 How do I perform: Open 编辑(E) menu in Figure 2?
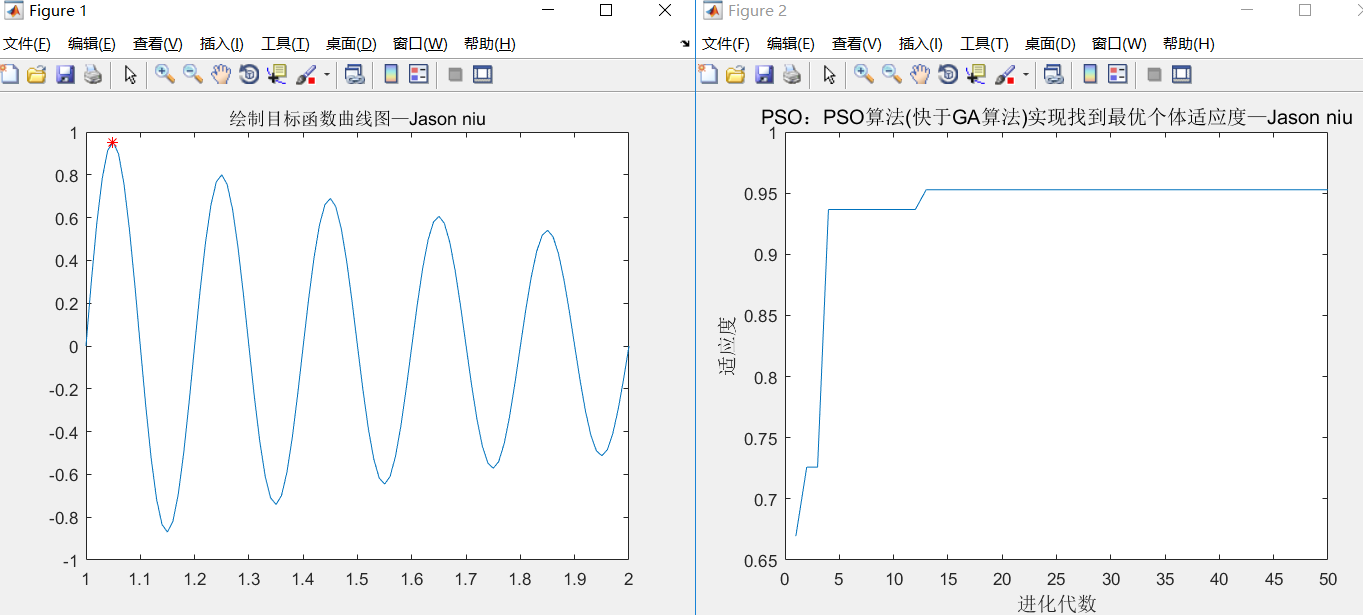coord(791,44)
